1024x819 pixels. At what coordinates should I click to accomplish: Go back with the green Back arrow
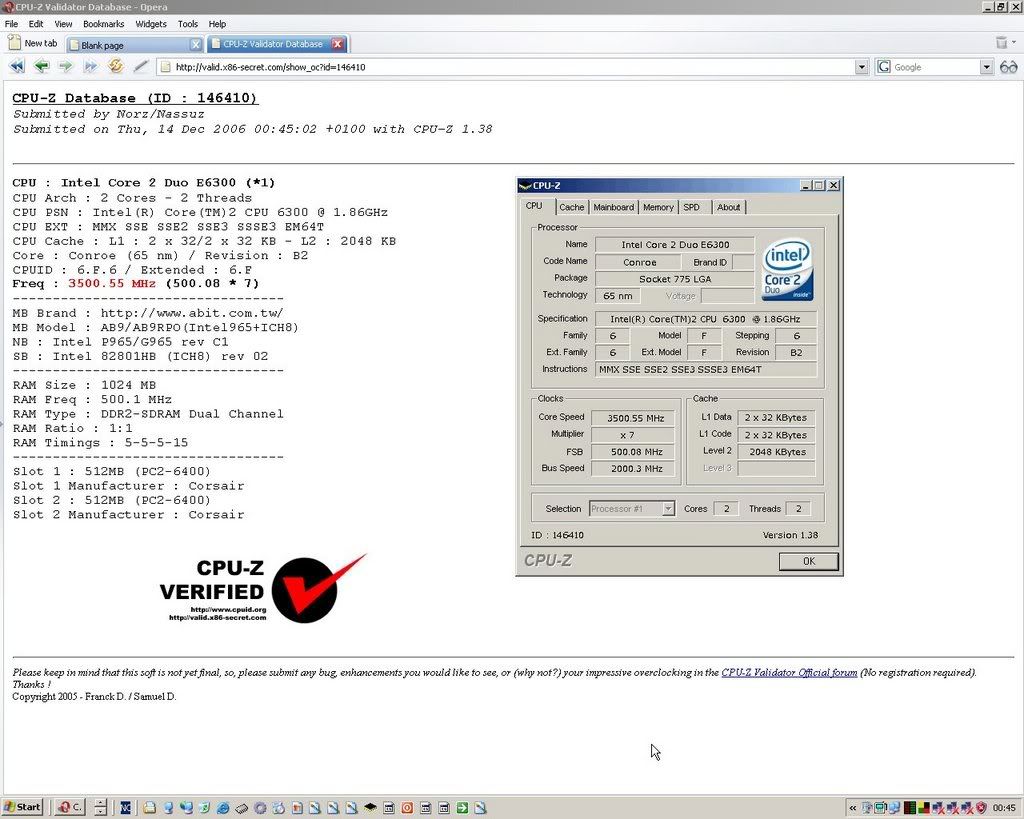point(41,66)
